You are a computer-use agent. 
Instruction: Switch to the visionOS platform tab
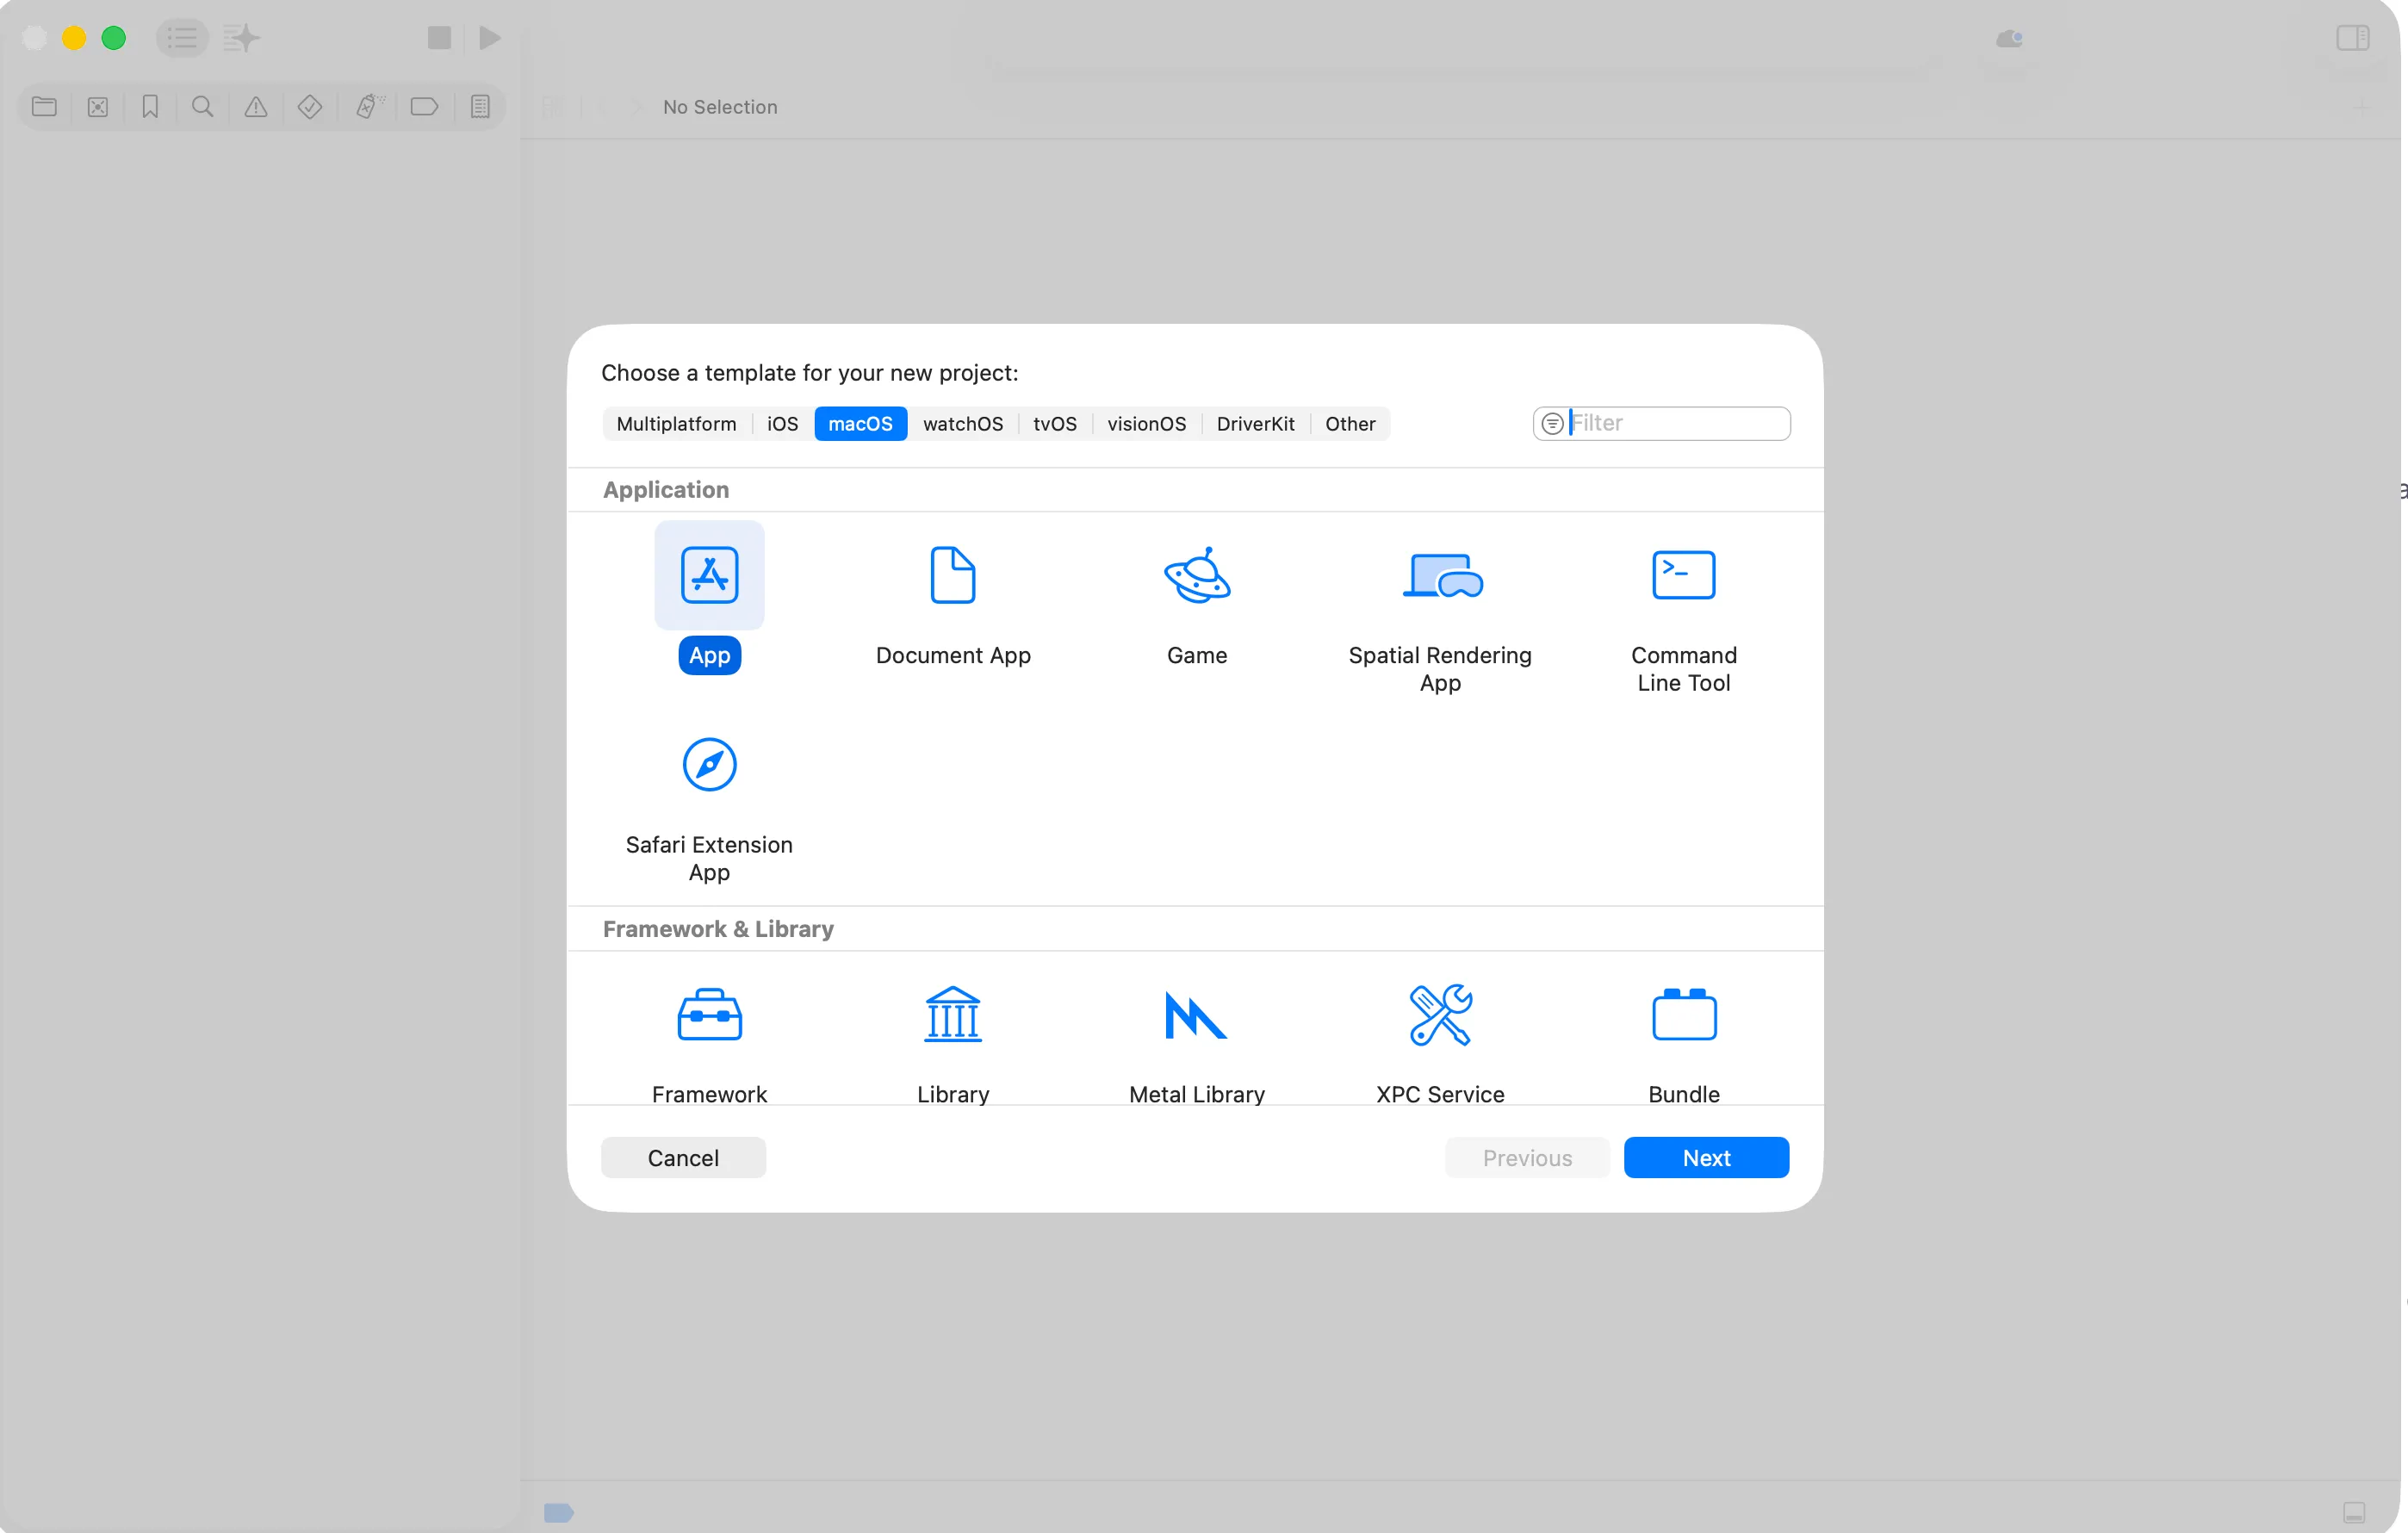(1146, 424)
